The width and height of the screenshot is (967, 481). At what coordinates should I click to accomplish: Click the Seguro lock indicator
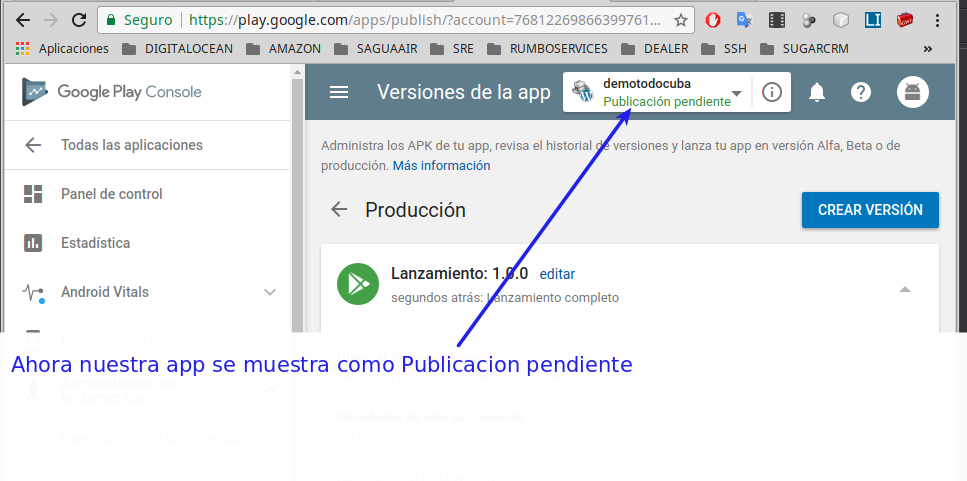click(x=139, y=20)
